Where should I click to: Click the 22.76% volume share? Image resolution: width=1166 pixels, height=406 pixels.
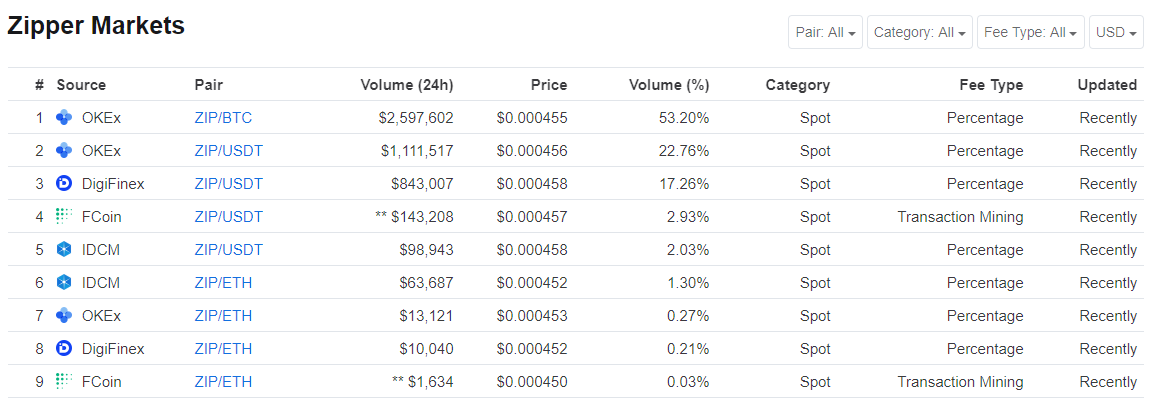686,150
